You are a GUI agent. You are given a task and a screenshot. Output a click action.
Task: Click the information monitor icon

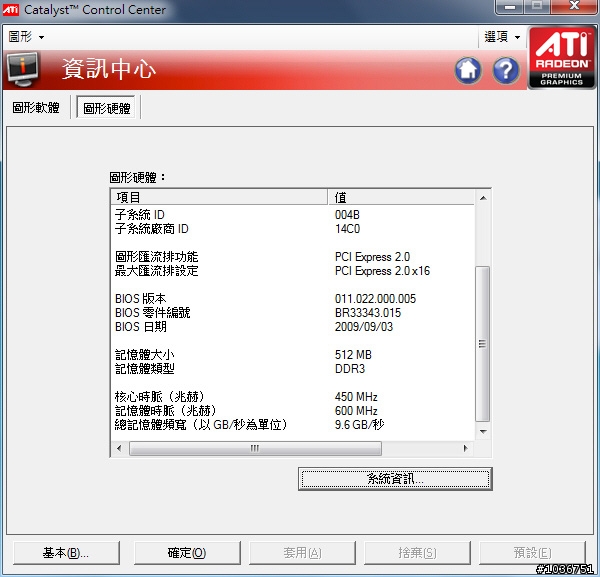pyautogui.click(x=23, y=70)
